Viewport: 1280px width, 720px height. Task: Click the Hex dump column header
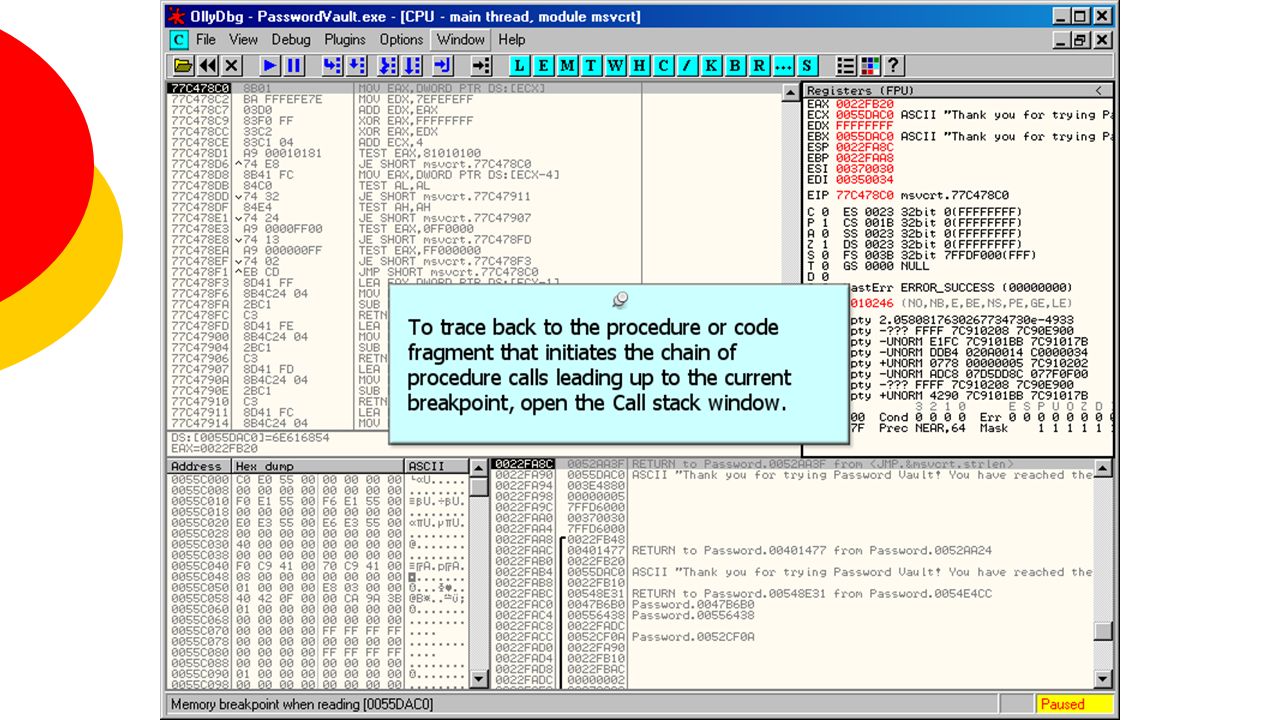[x=318, y=467]
